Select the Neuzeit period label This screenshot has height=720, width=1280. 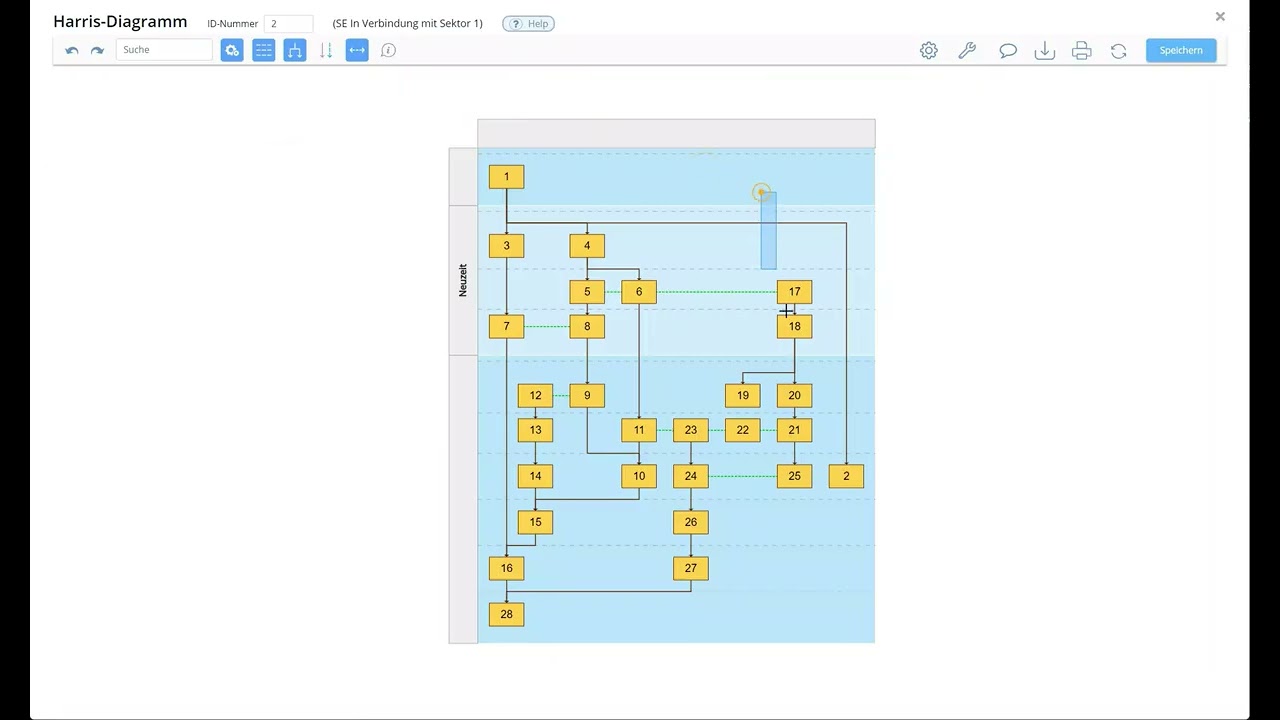pos(463,280)
